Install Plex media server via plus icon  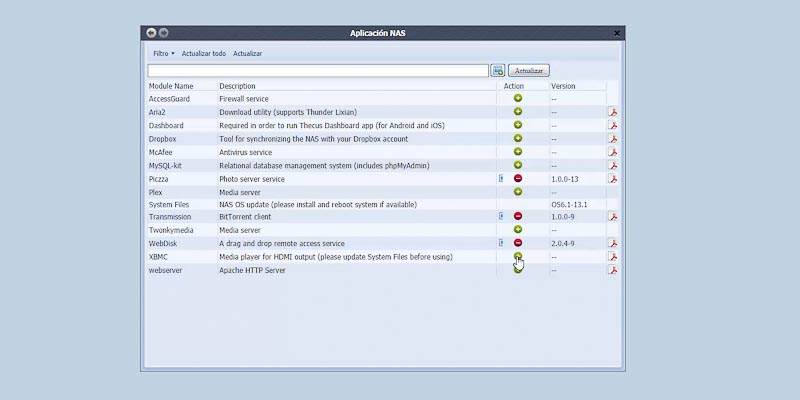(518, 191)
